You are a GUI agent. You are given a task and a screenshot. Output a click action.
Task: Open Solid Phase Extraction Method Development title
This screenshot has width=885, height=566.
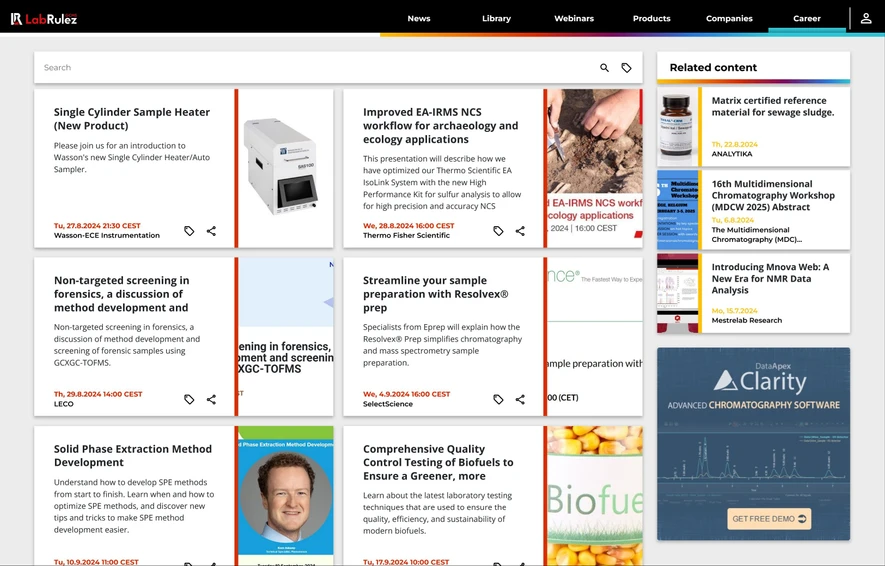pyautogui.click(x=133, y=455)
